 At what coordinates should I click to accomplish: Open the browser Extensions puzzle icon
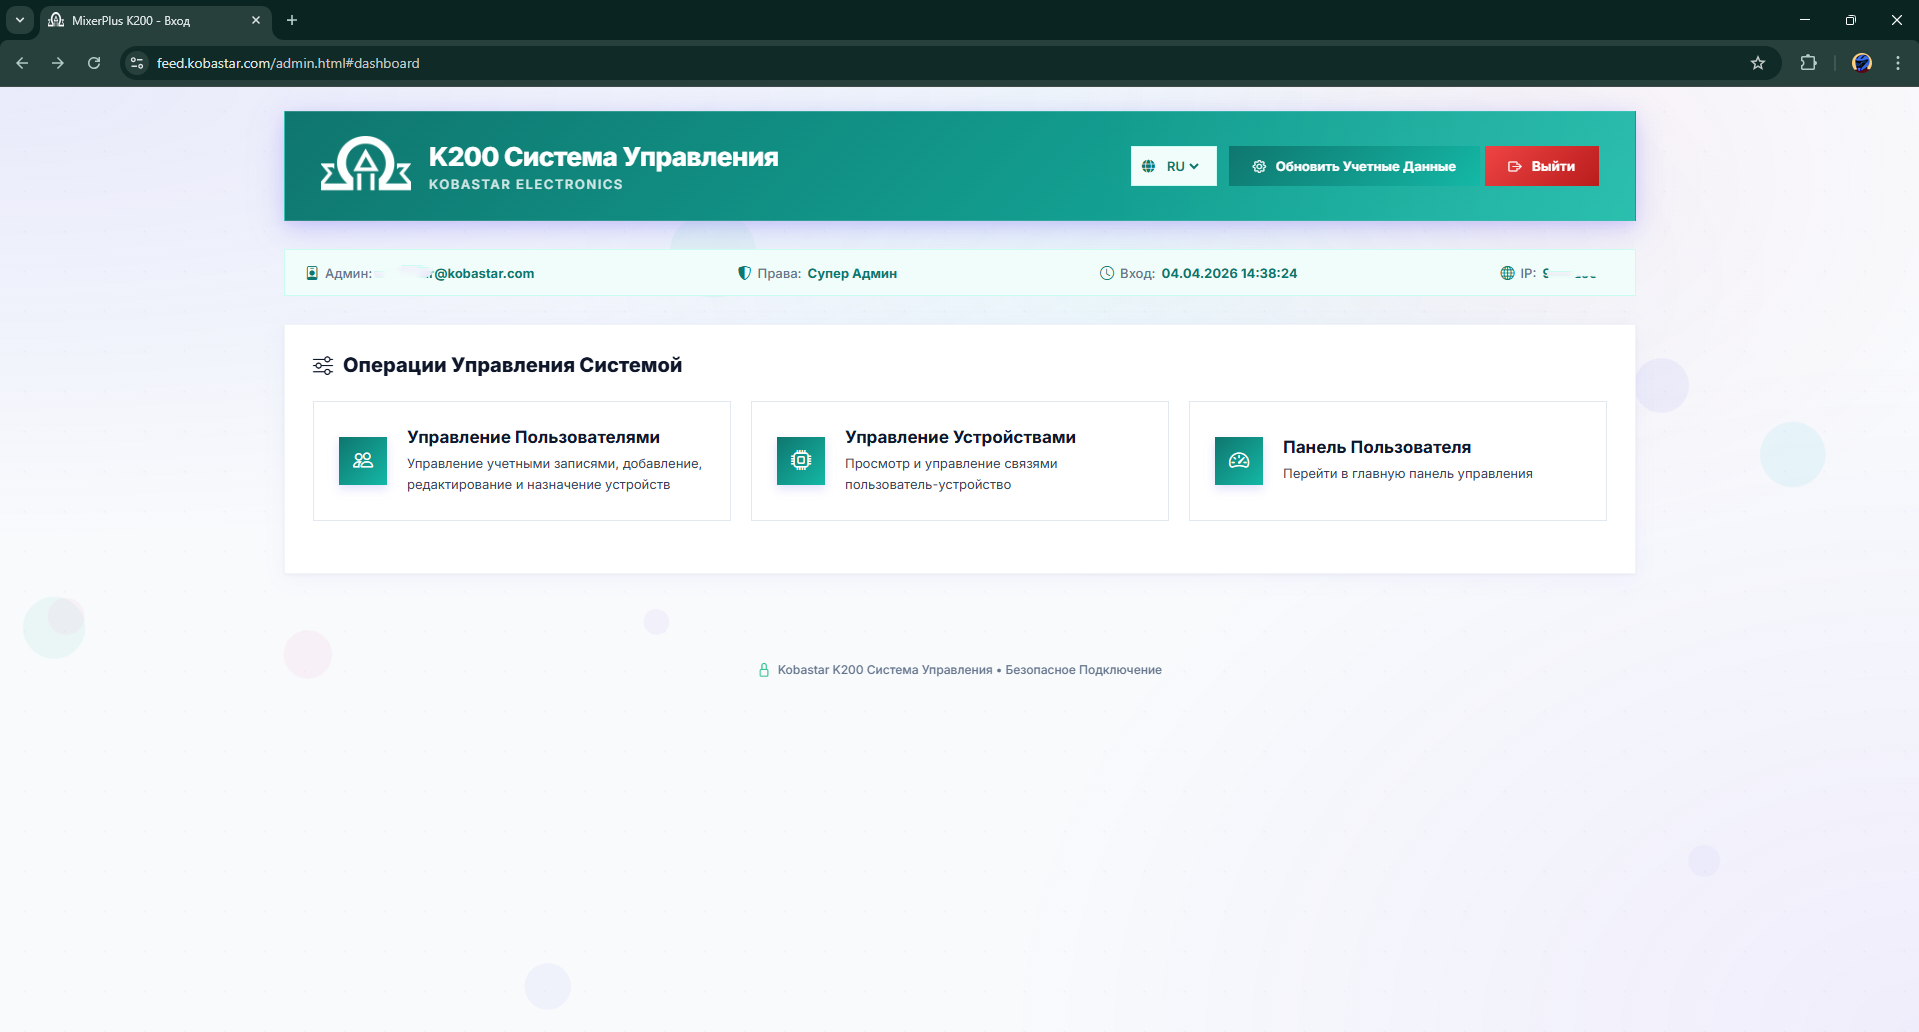[1808, 63]
